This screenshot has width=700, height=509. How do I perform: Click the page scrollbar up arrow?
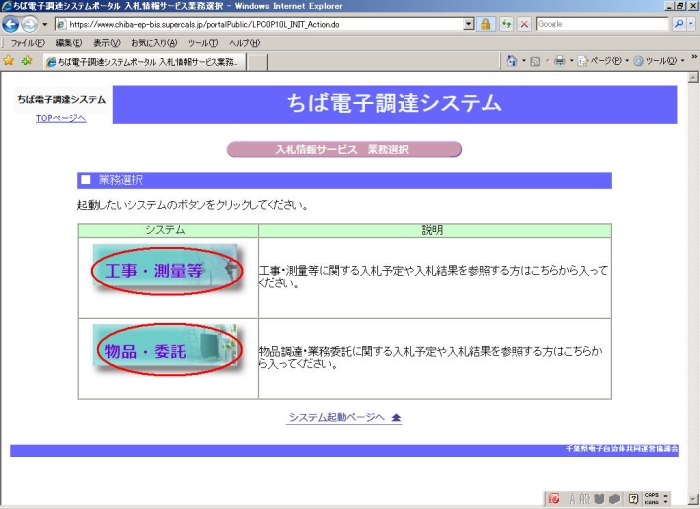(693, 78)
